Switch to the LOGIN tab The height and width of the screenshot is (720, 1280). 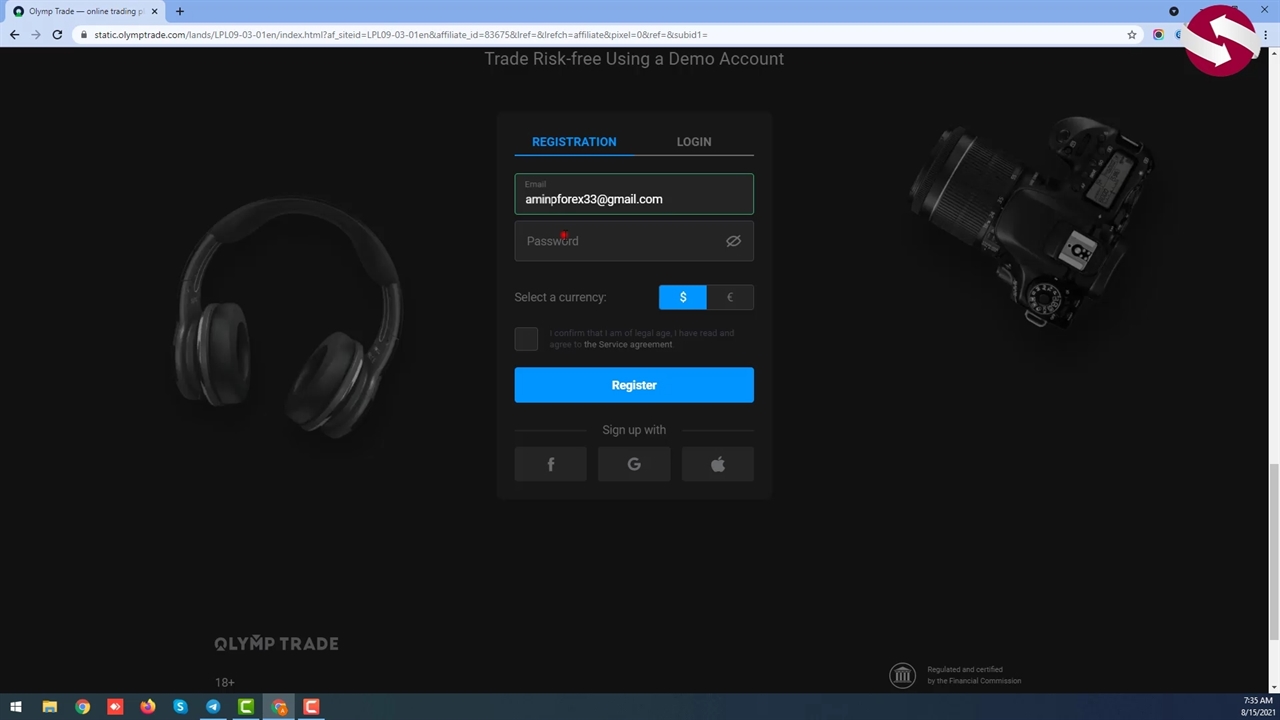pos(694,142)
